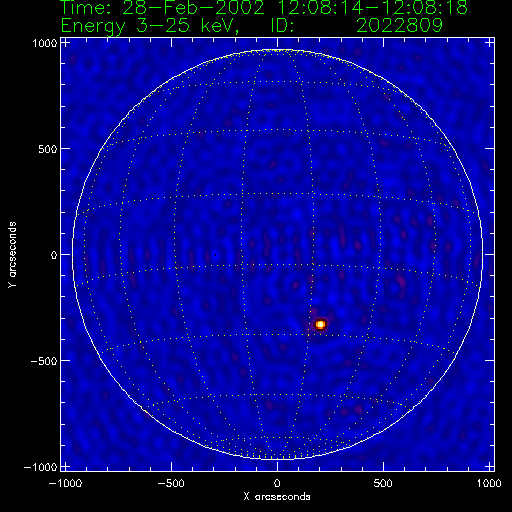Click the small black dot left of center
This screenshot has height=512, width=512.
216,255
